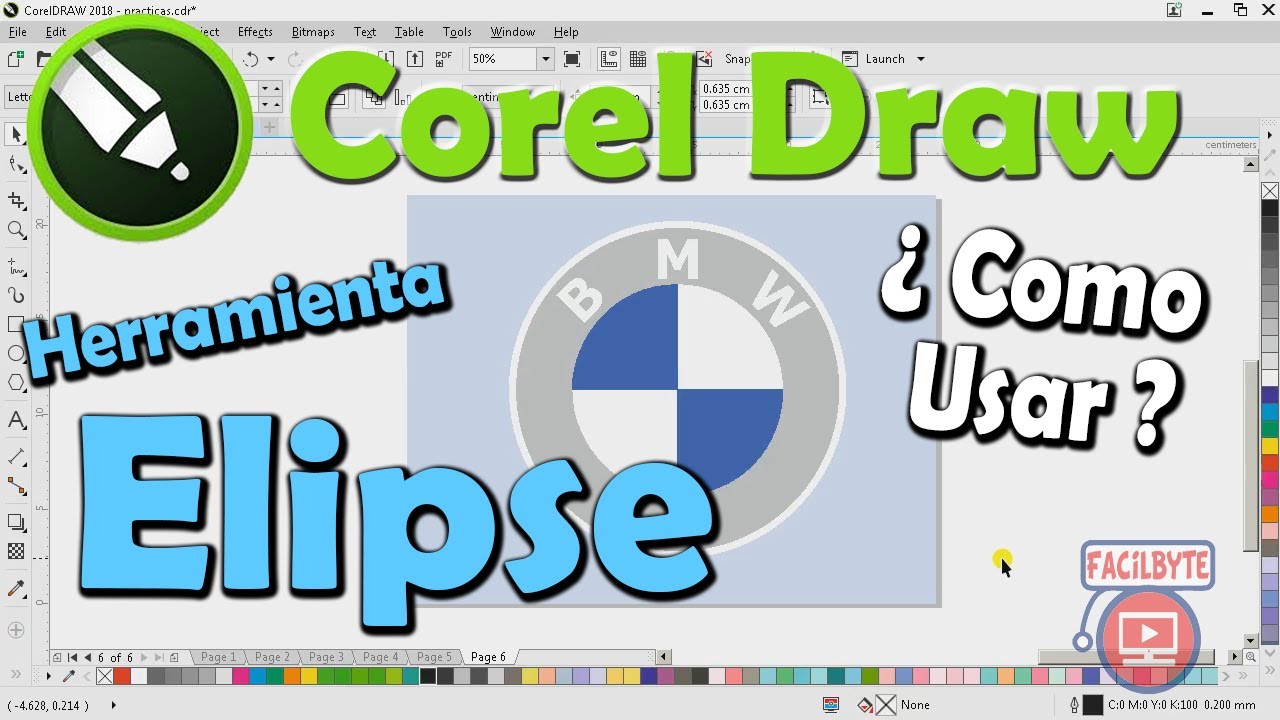Screen dimensions: 1280x720
Task: Open the Bitmaps menu
Action: tap(313, 32)
